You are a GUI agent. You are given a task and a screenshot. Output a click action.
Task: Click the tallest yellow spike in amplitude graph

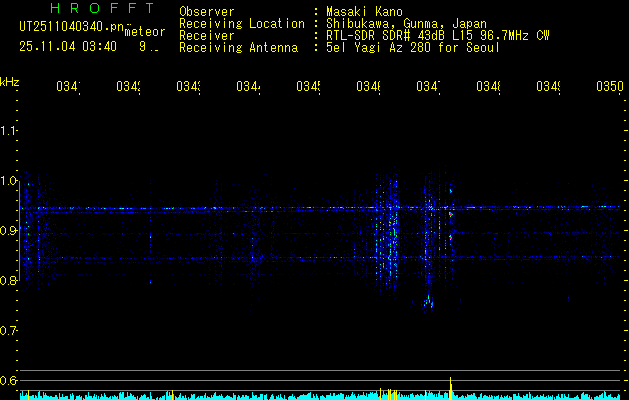click(x=450, y=388)
